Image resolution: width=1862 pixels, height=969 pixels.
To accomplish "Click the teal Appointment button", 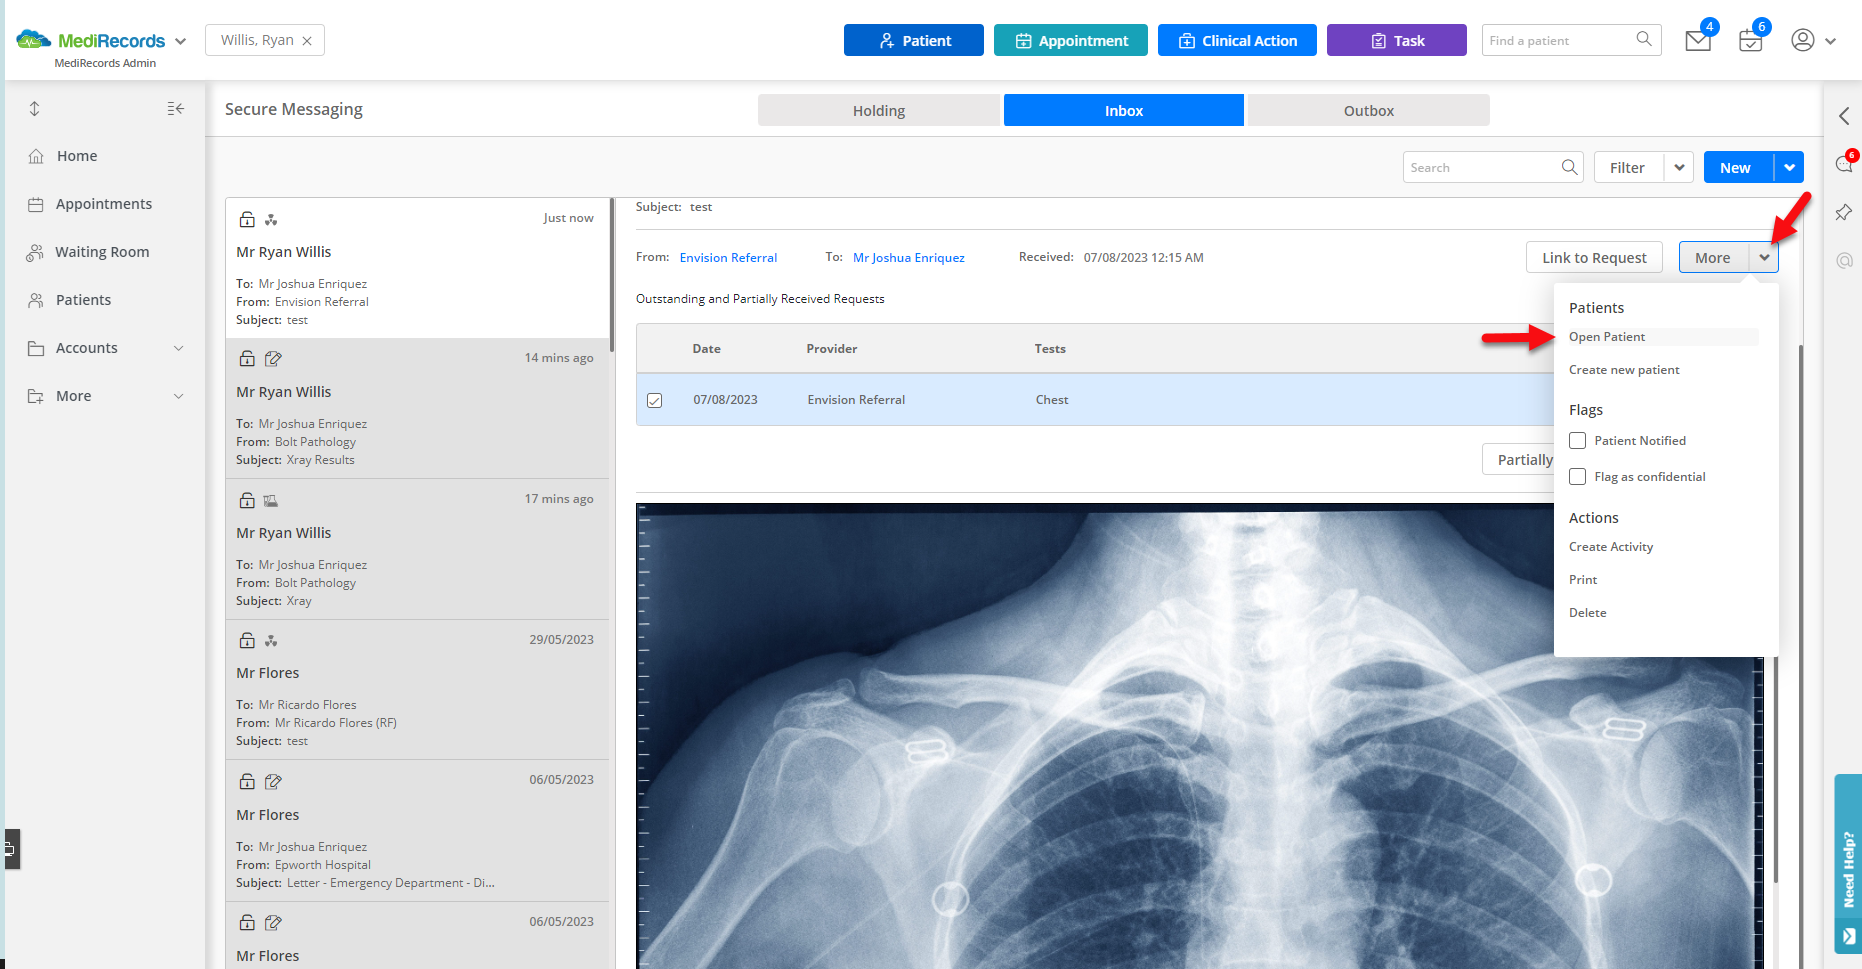I will [1071, 40].
